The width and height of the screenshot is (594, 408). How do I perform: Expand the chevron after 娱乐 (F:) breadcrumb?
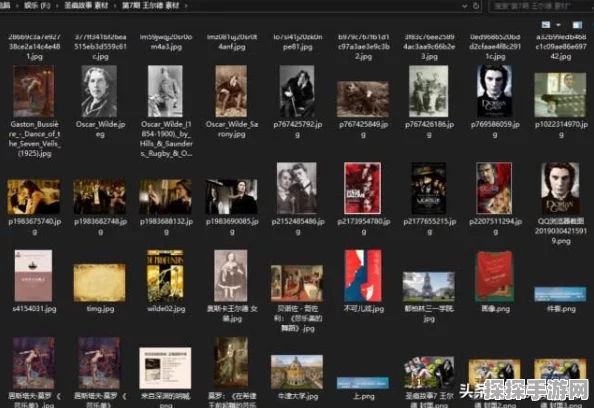(x=57, y=6)
